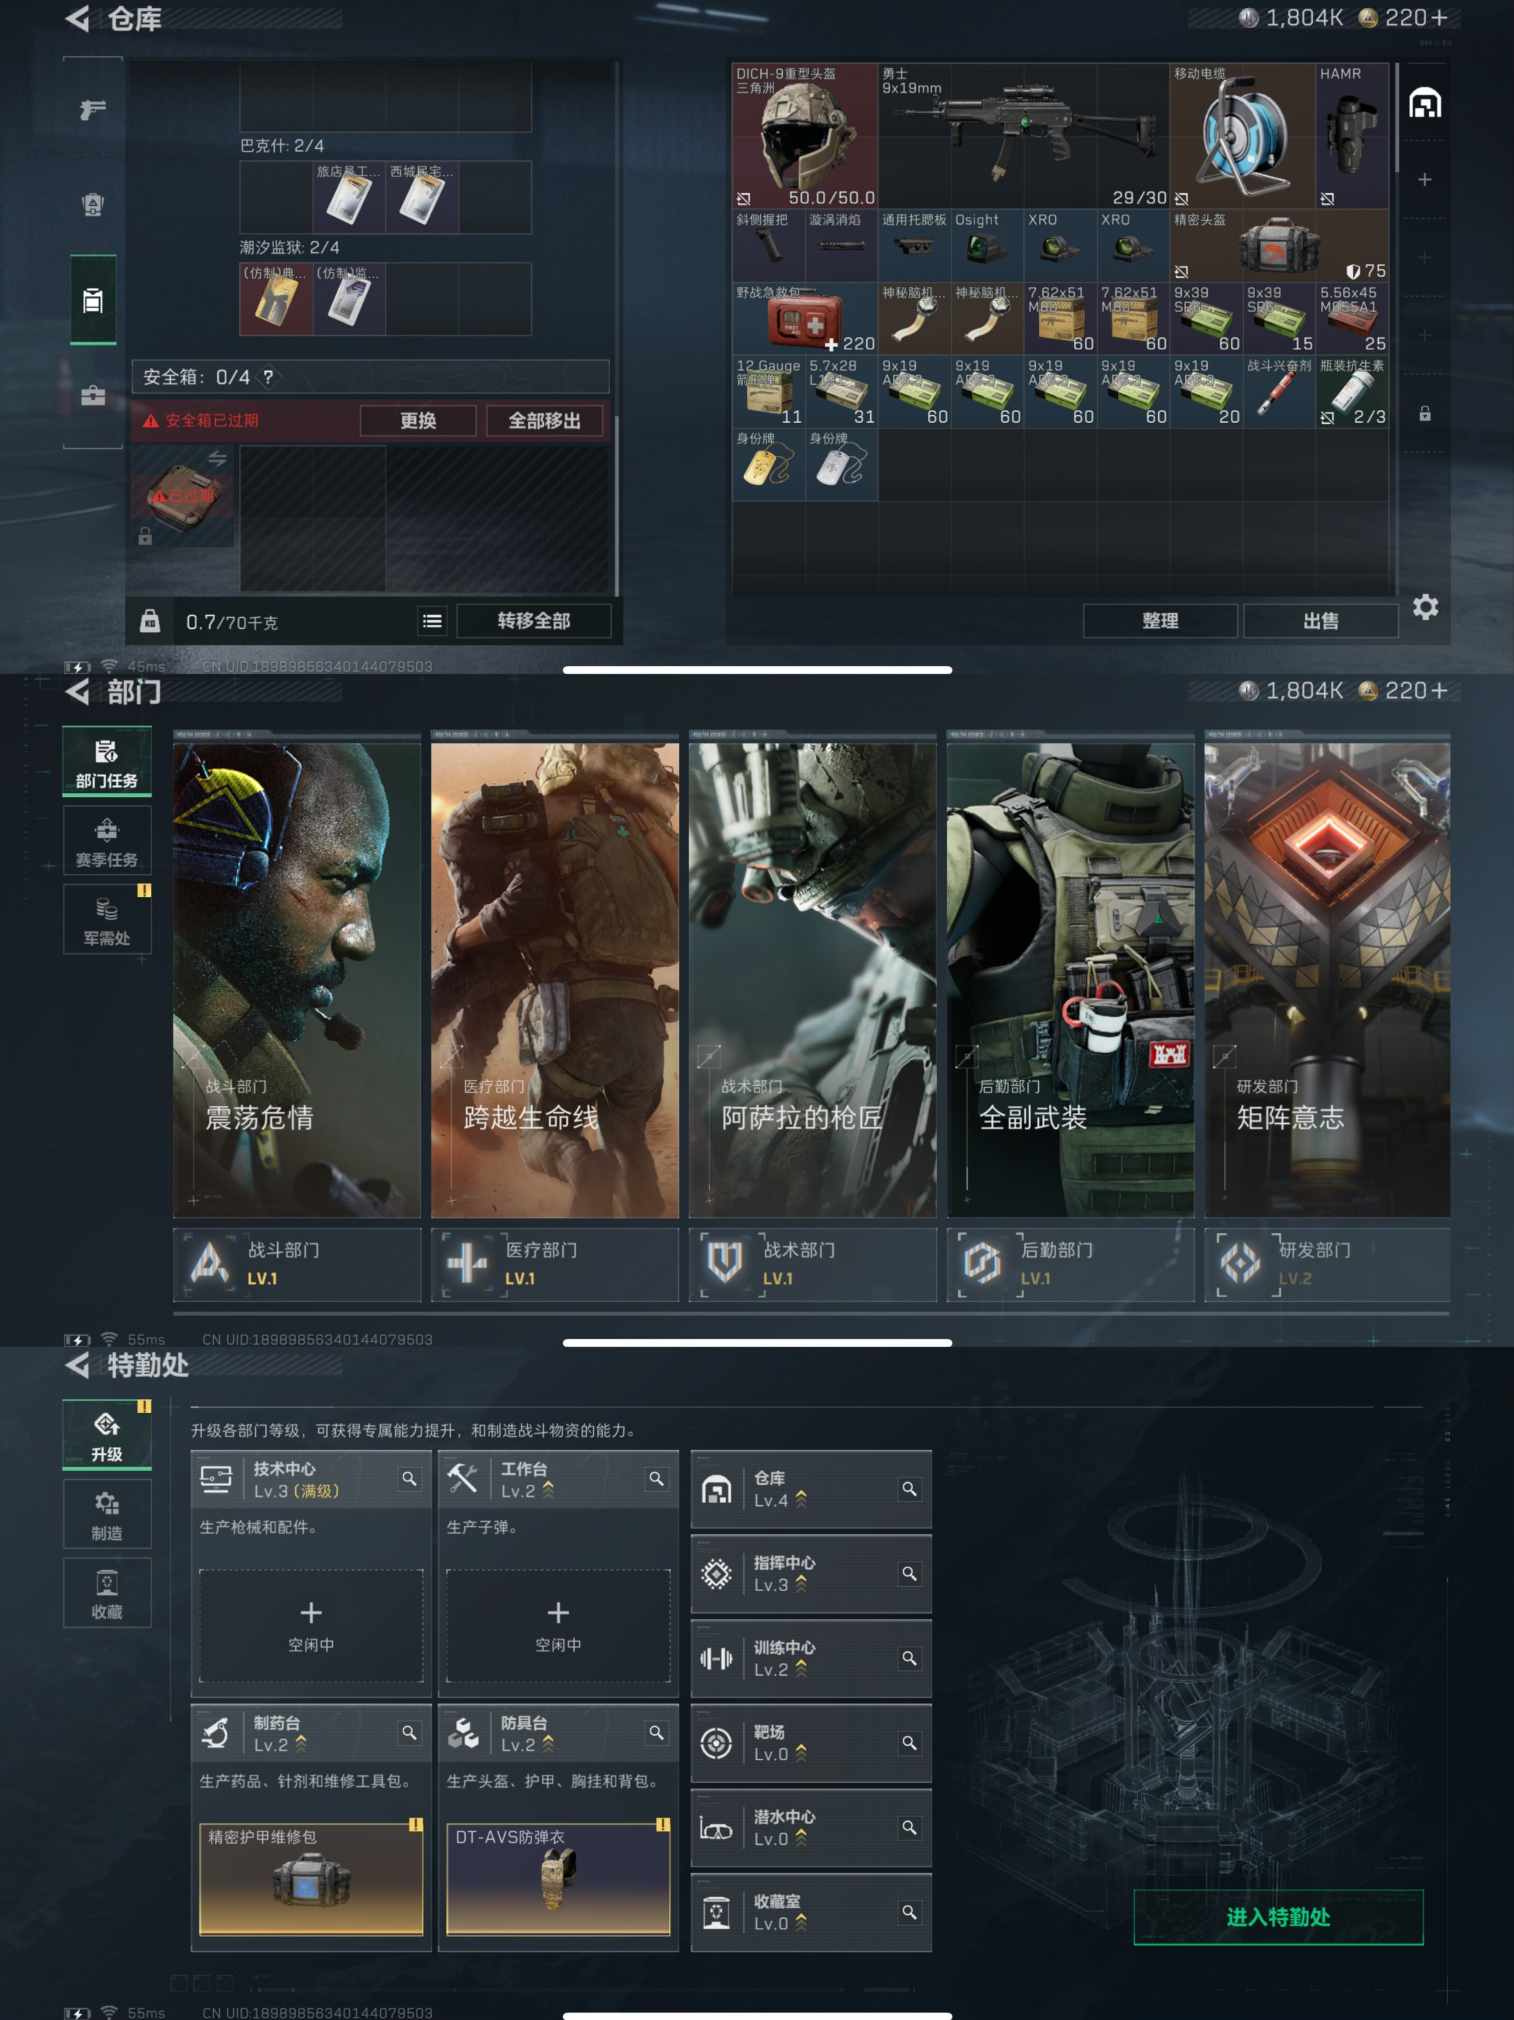Open settings gear beside the 出售 button
The width and height of the screenshot is (1514, 2020).
1425,607
